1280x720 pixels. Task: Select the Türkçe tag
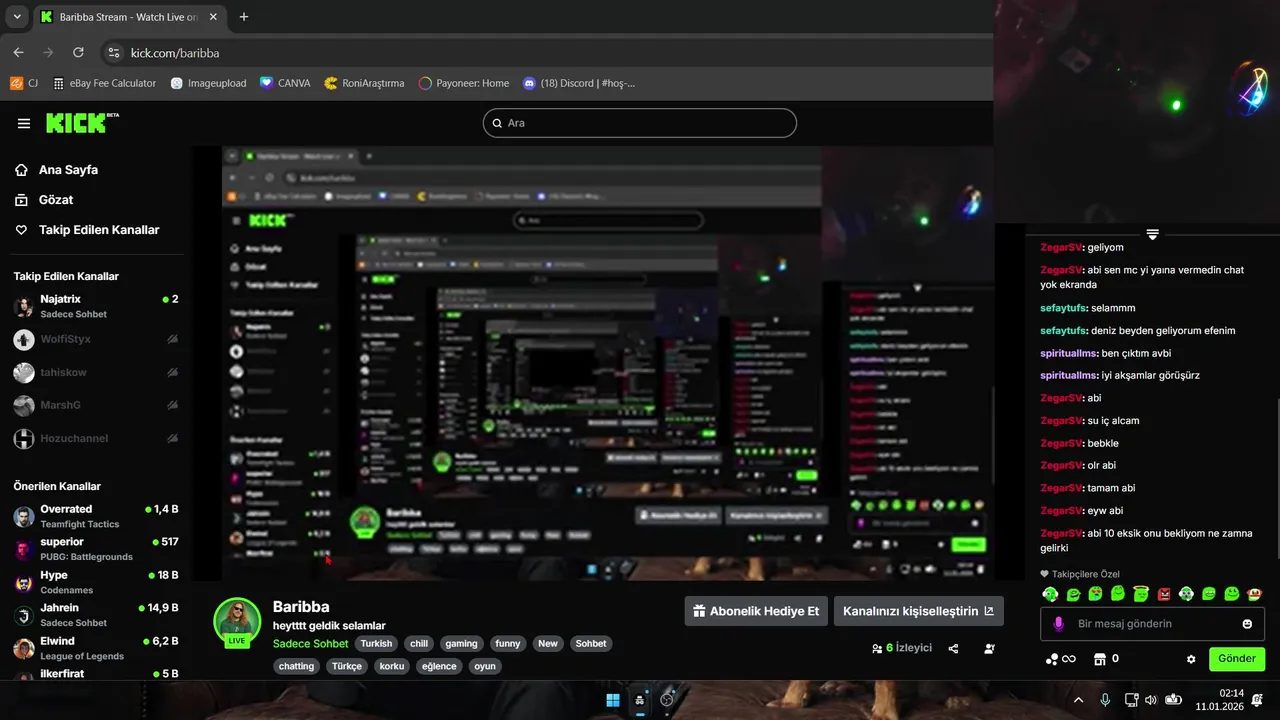[x=347, y=666]
